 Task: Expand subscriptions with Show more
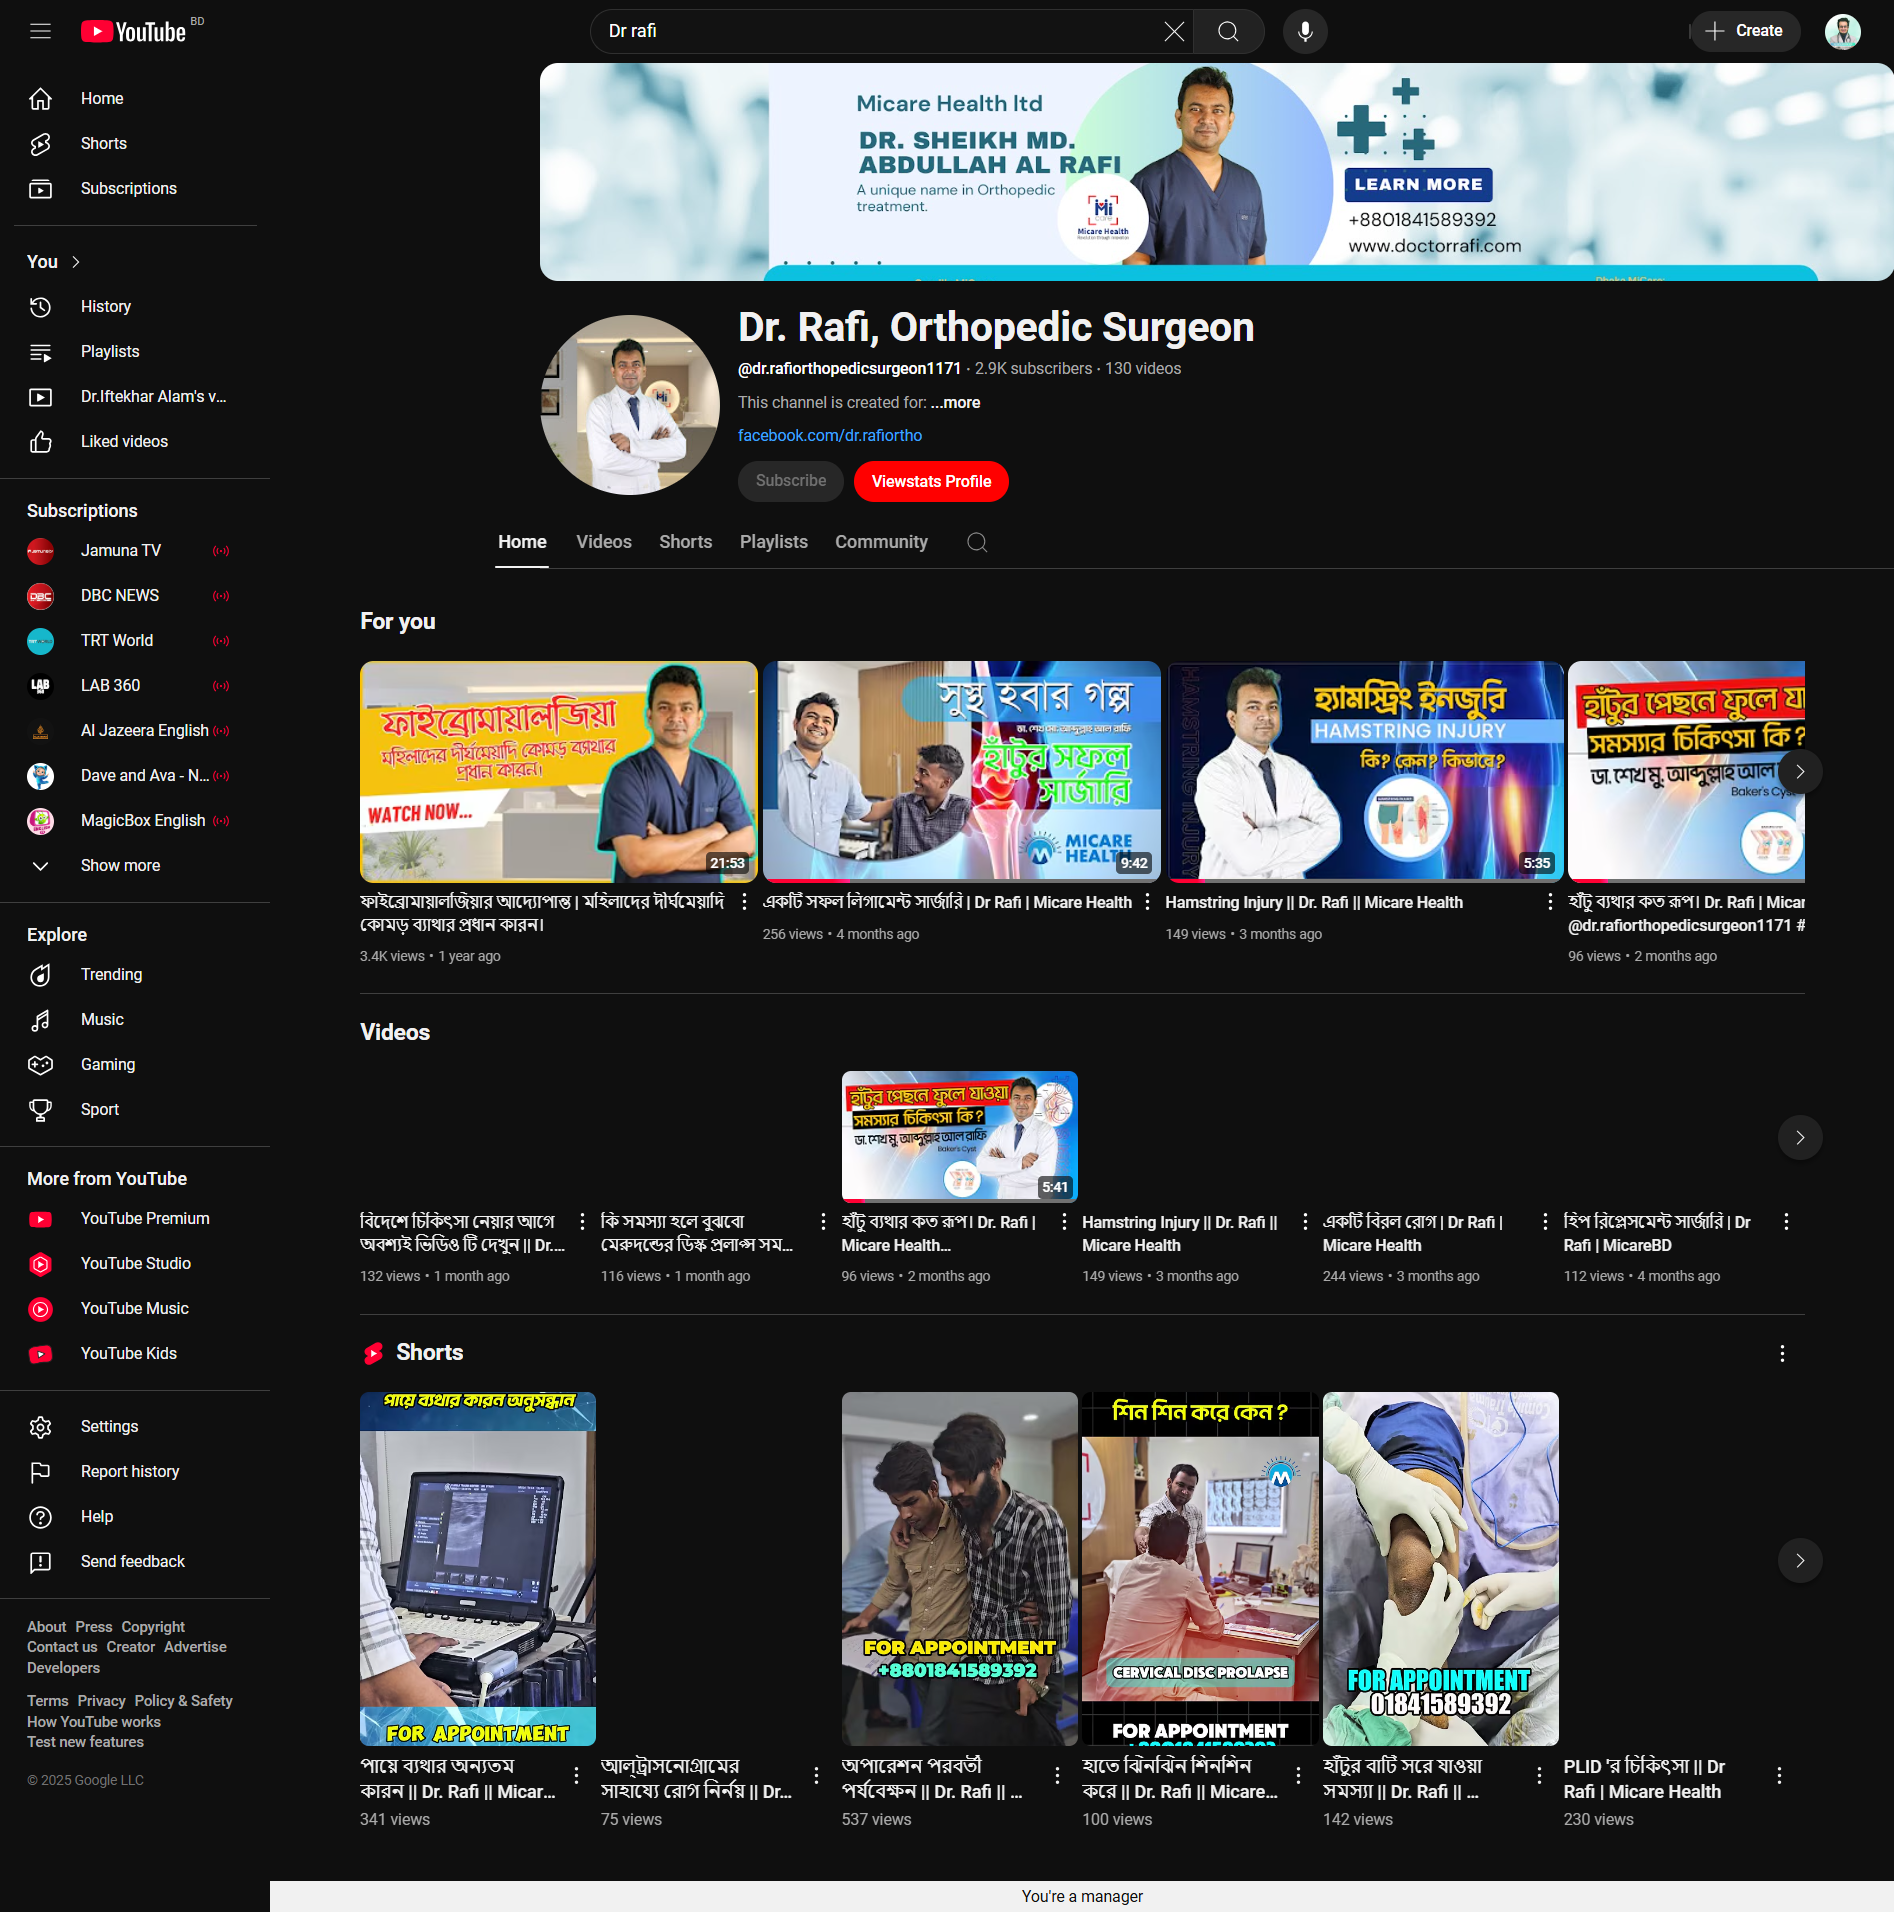[x=135, y=866]
